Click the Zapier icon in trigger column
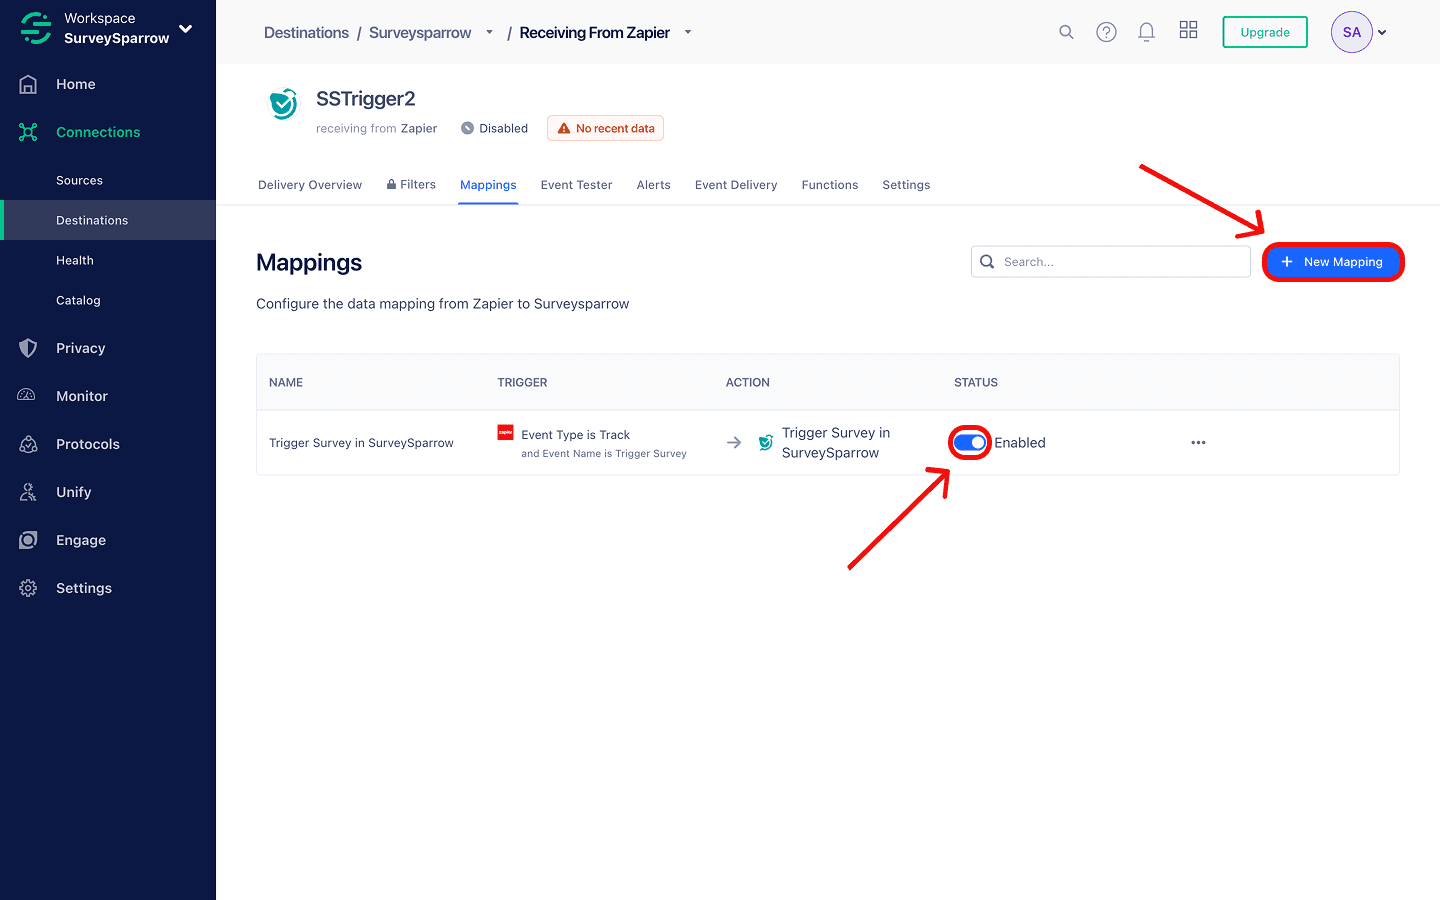This screenshot has height=900, width=1440. click(x=506, y=433)
